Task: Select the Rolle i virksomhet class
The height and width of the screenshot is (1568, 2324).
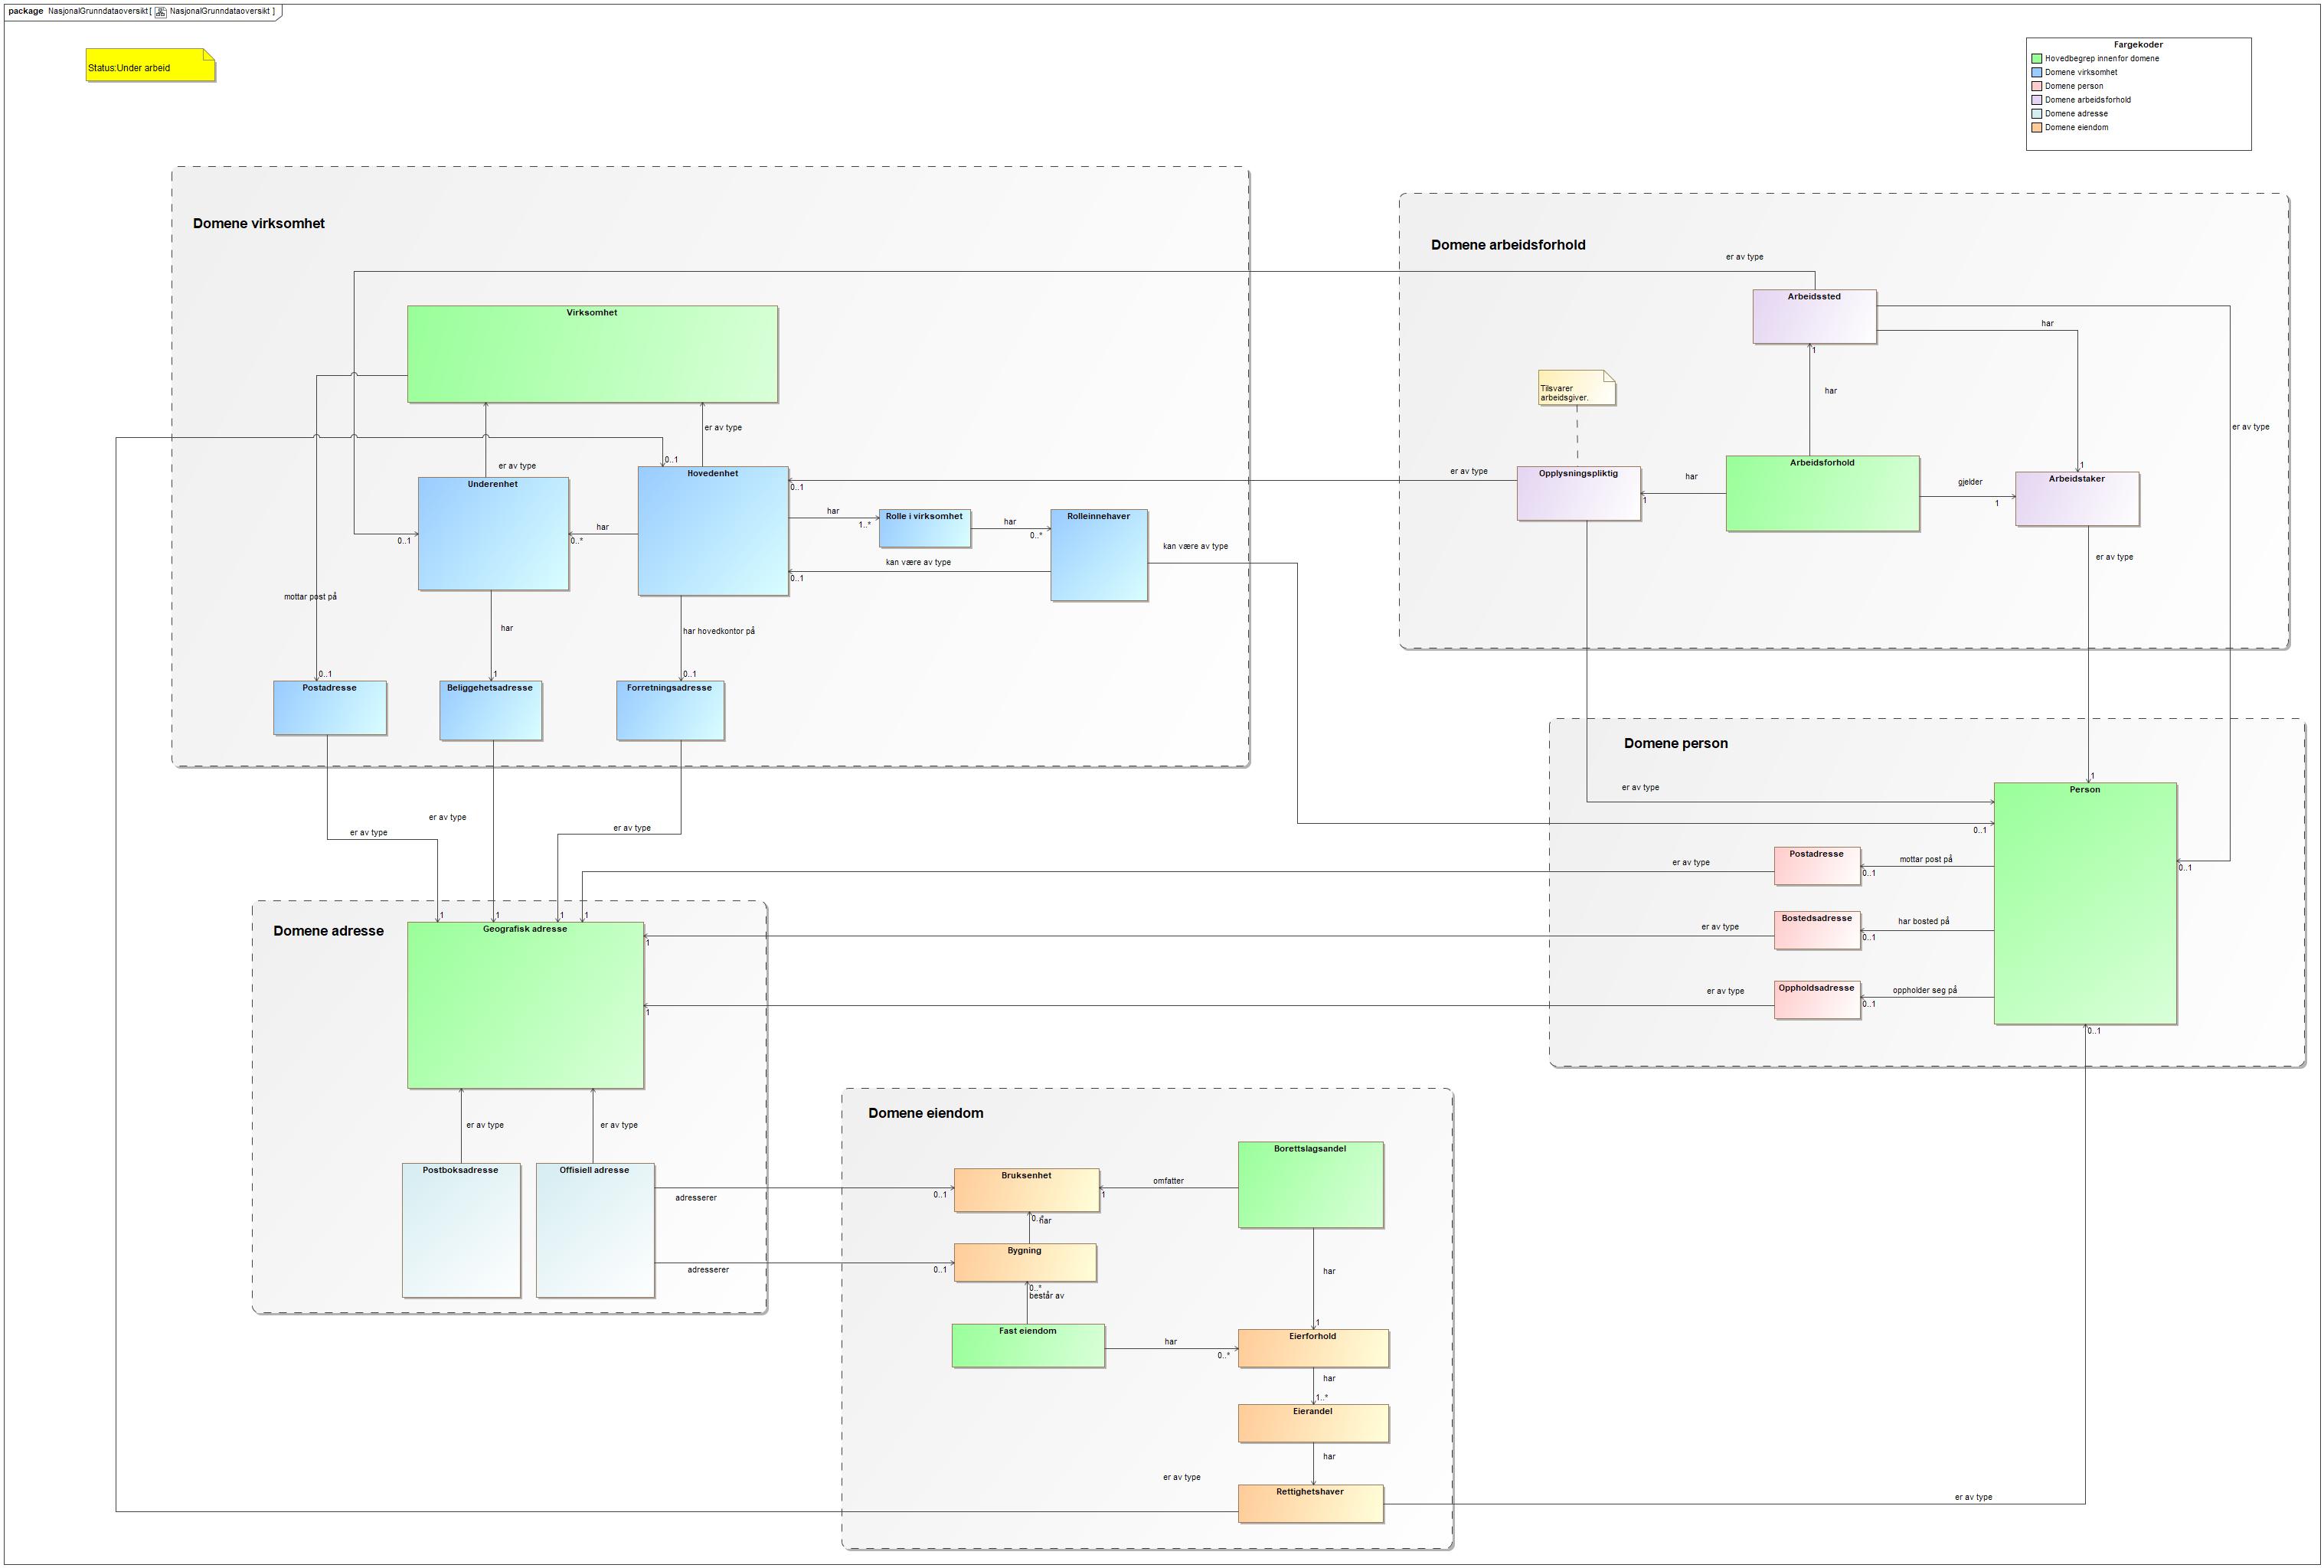Action: coord(924,528)
